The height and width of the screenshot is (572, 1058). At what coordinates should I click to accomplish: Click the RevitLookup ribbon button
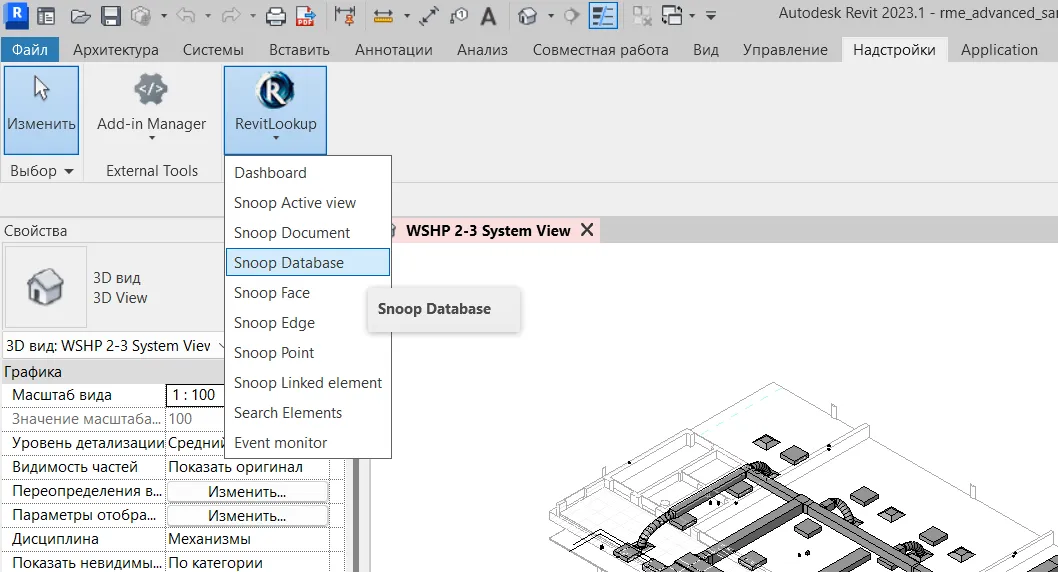[x=275, y=110]
